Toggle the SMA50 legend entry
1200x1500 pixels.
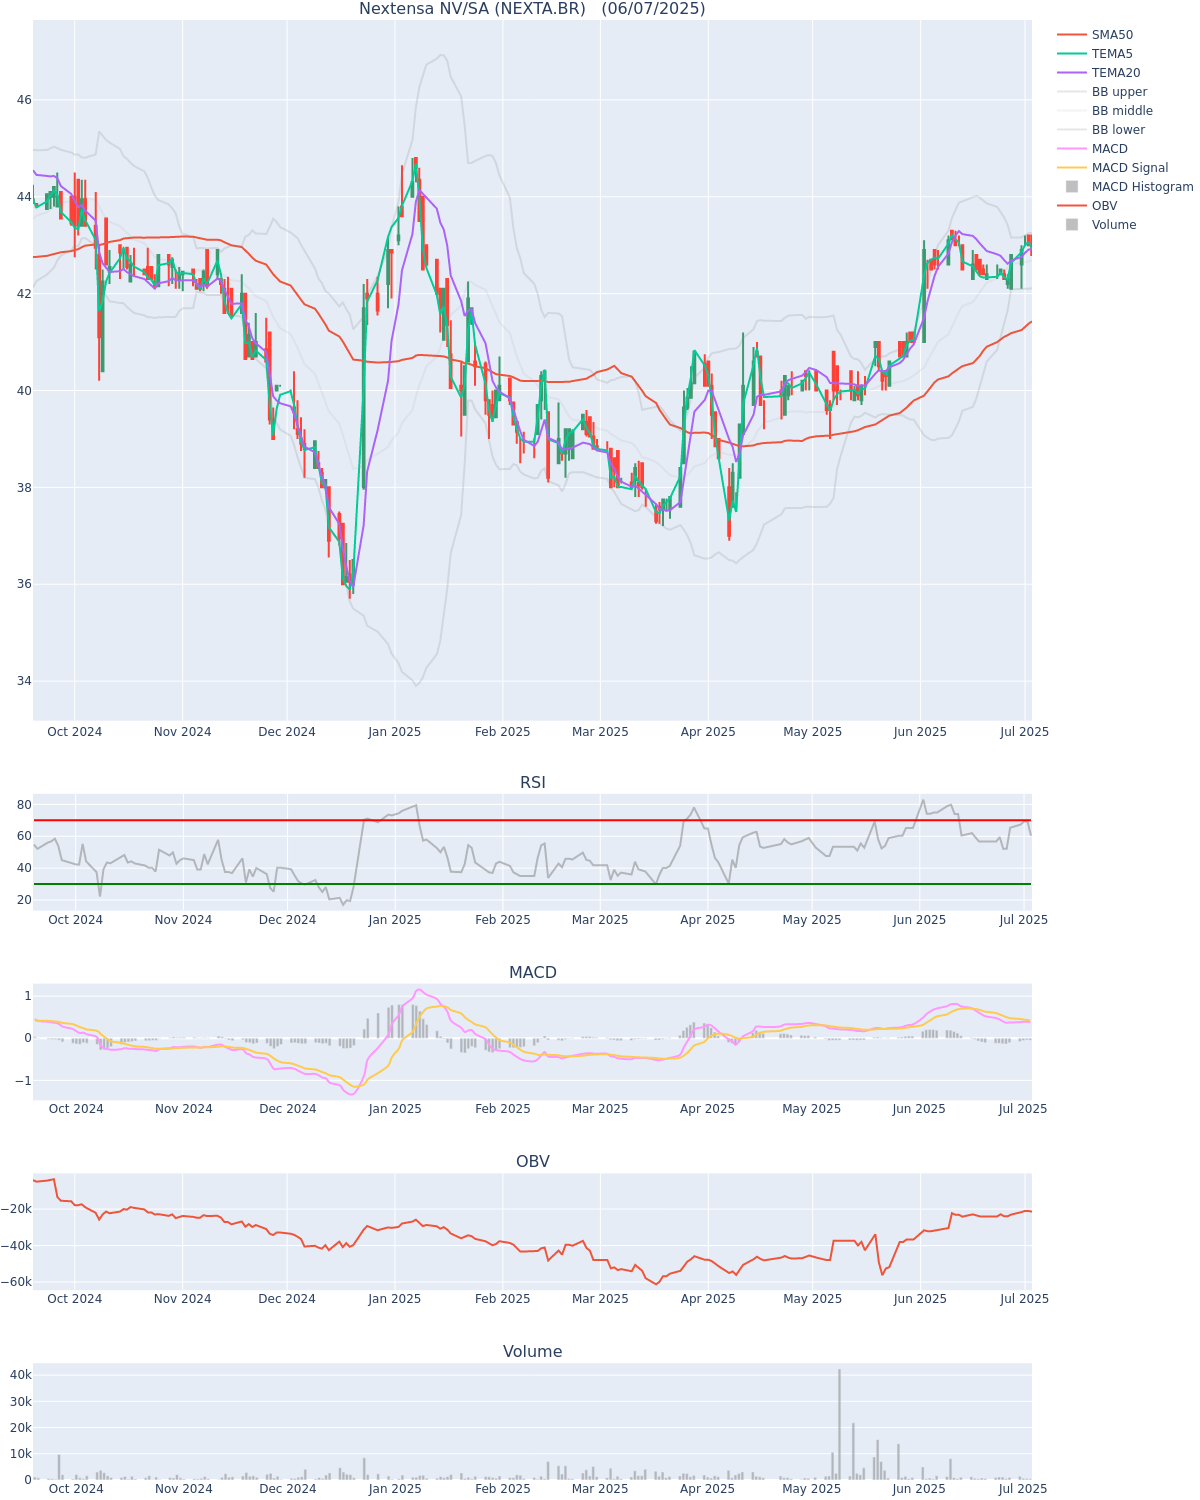tap(1112, 35)
